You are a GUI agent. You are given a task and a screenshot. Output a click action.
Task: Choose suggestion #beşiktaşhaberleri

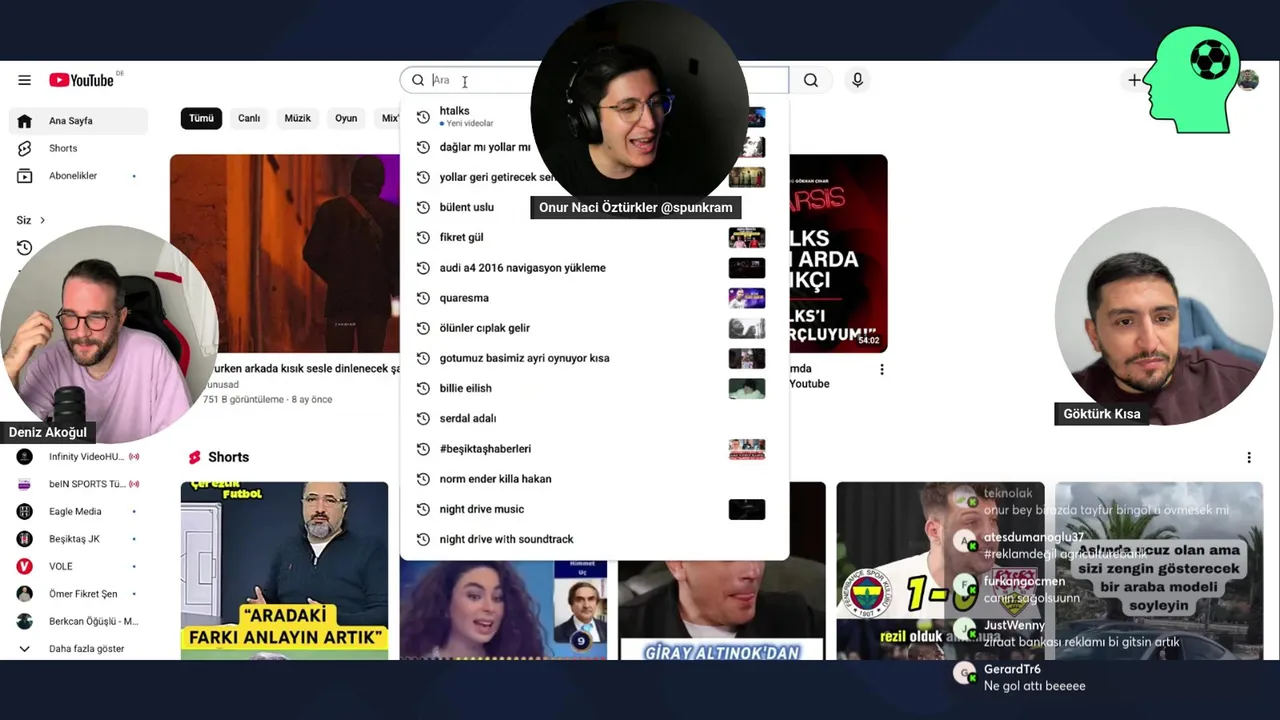point(594,449)
